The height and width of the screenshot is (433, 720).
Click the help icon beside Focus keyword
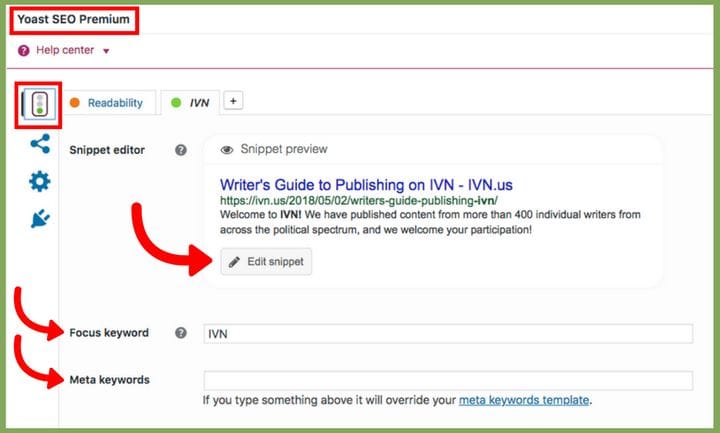tap(181, 333)
